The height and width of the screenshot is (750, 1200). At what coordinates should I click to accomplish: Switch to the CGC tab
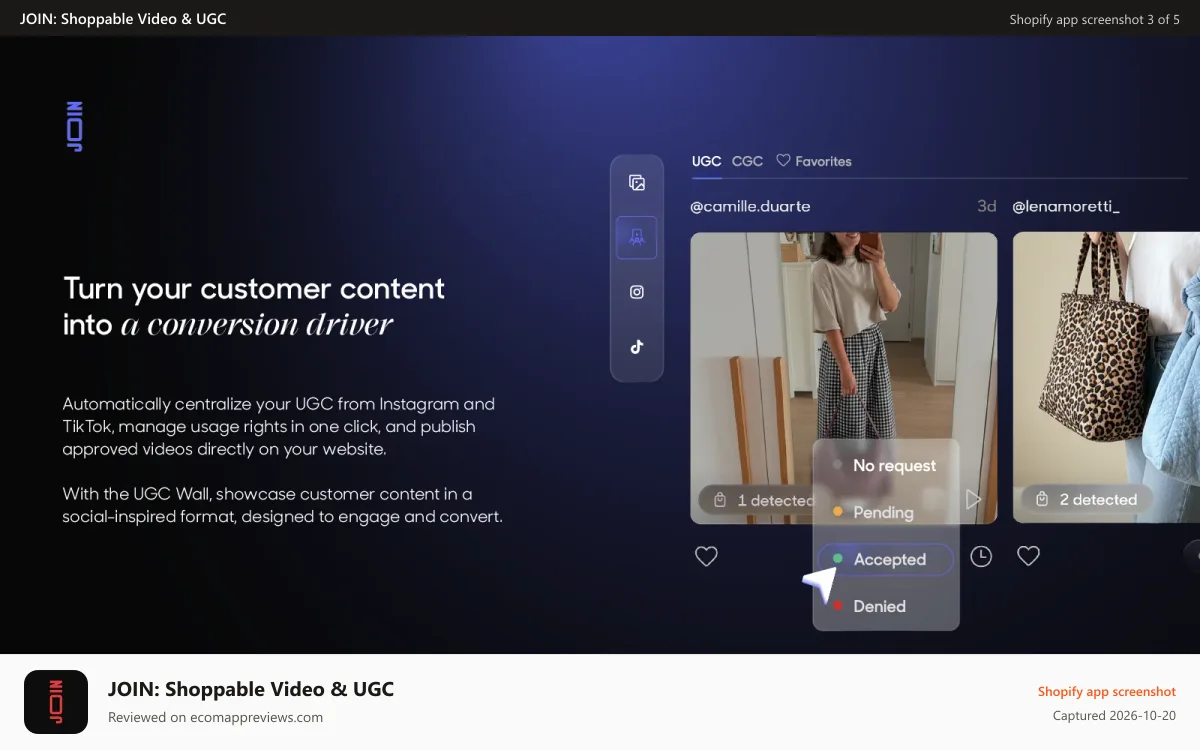[747, 161]
